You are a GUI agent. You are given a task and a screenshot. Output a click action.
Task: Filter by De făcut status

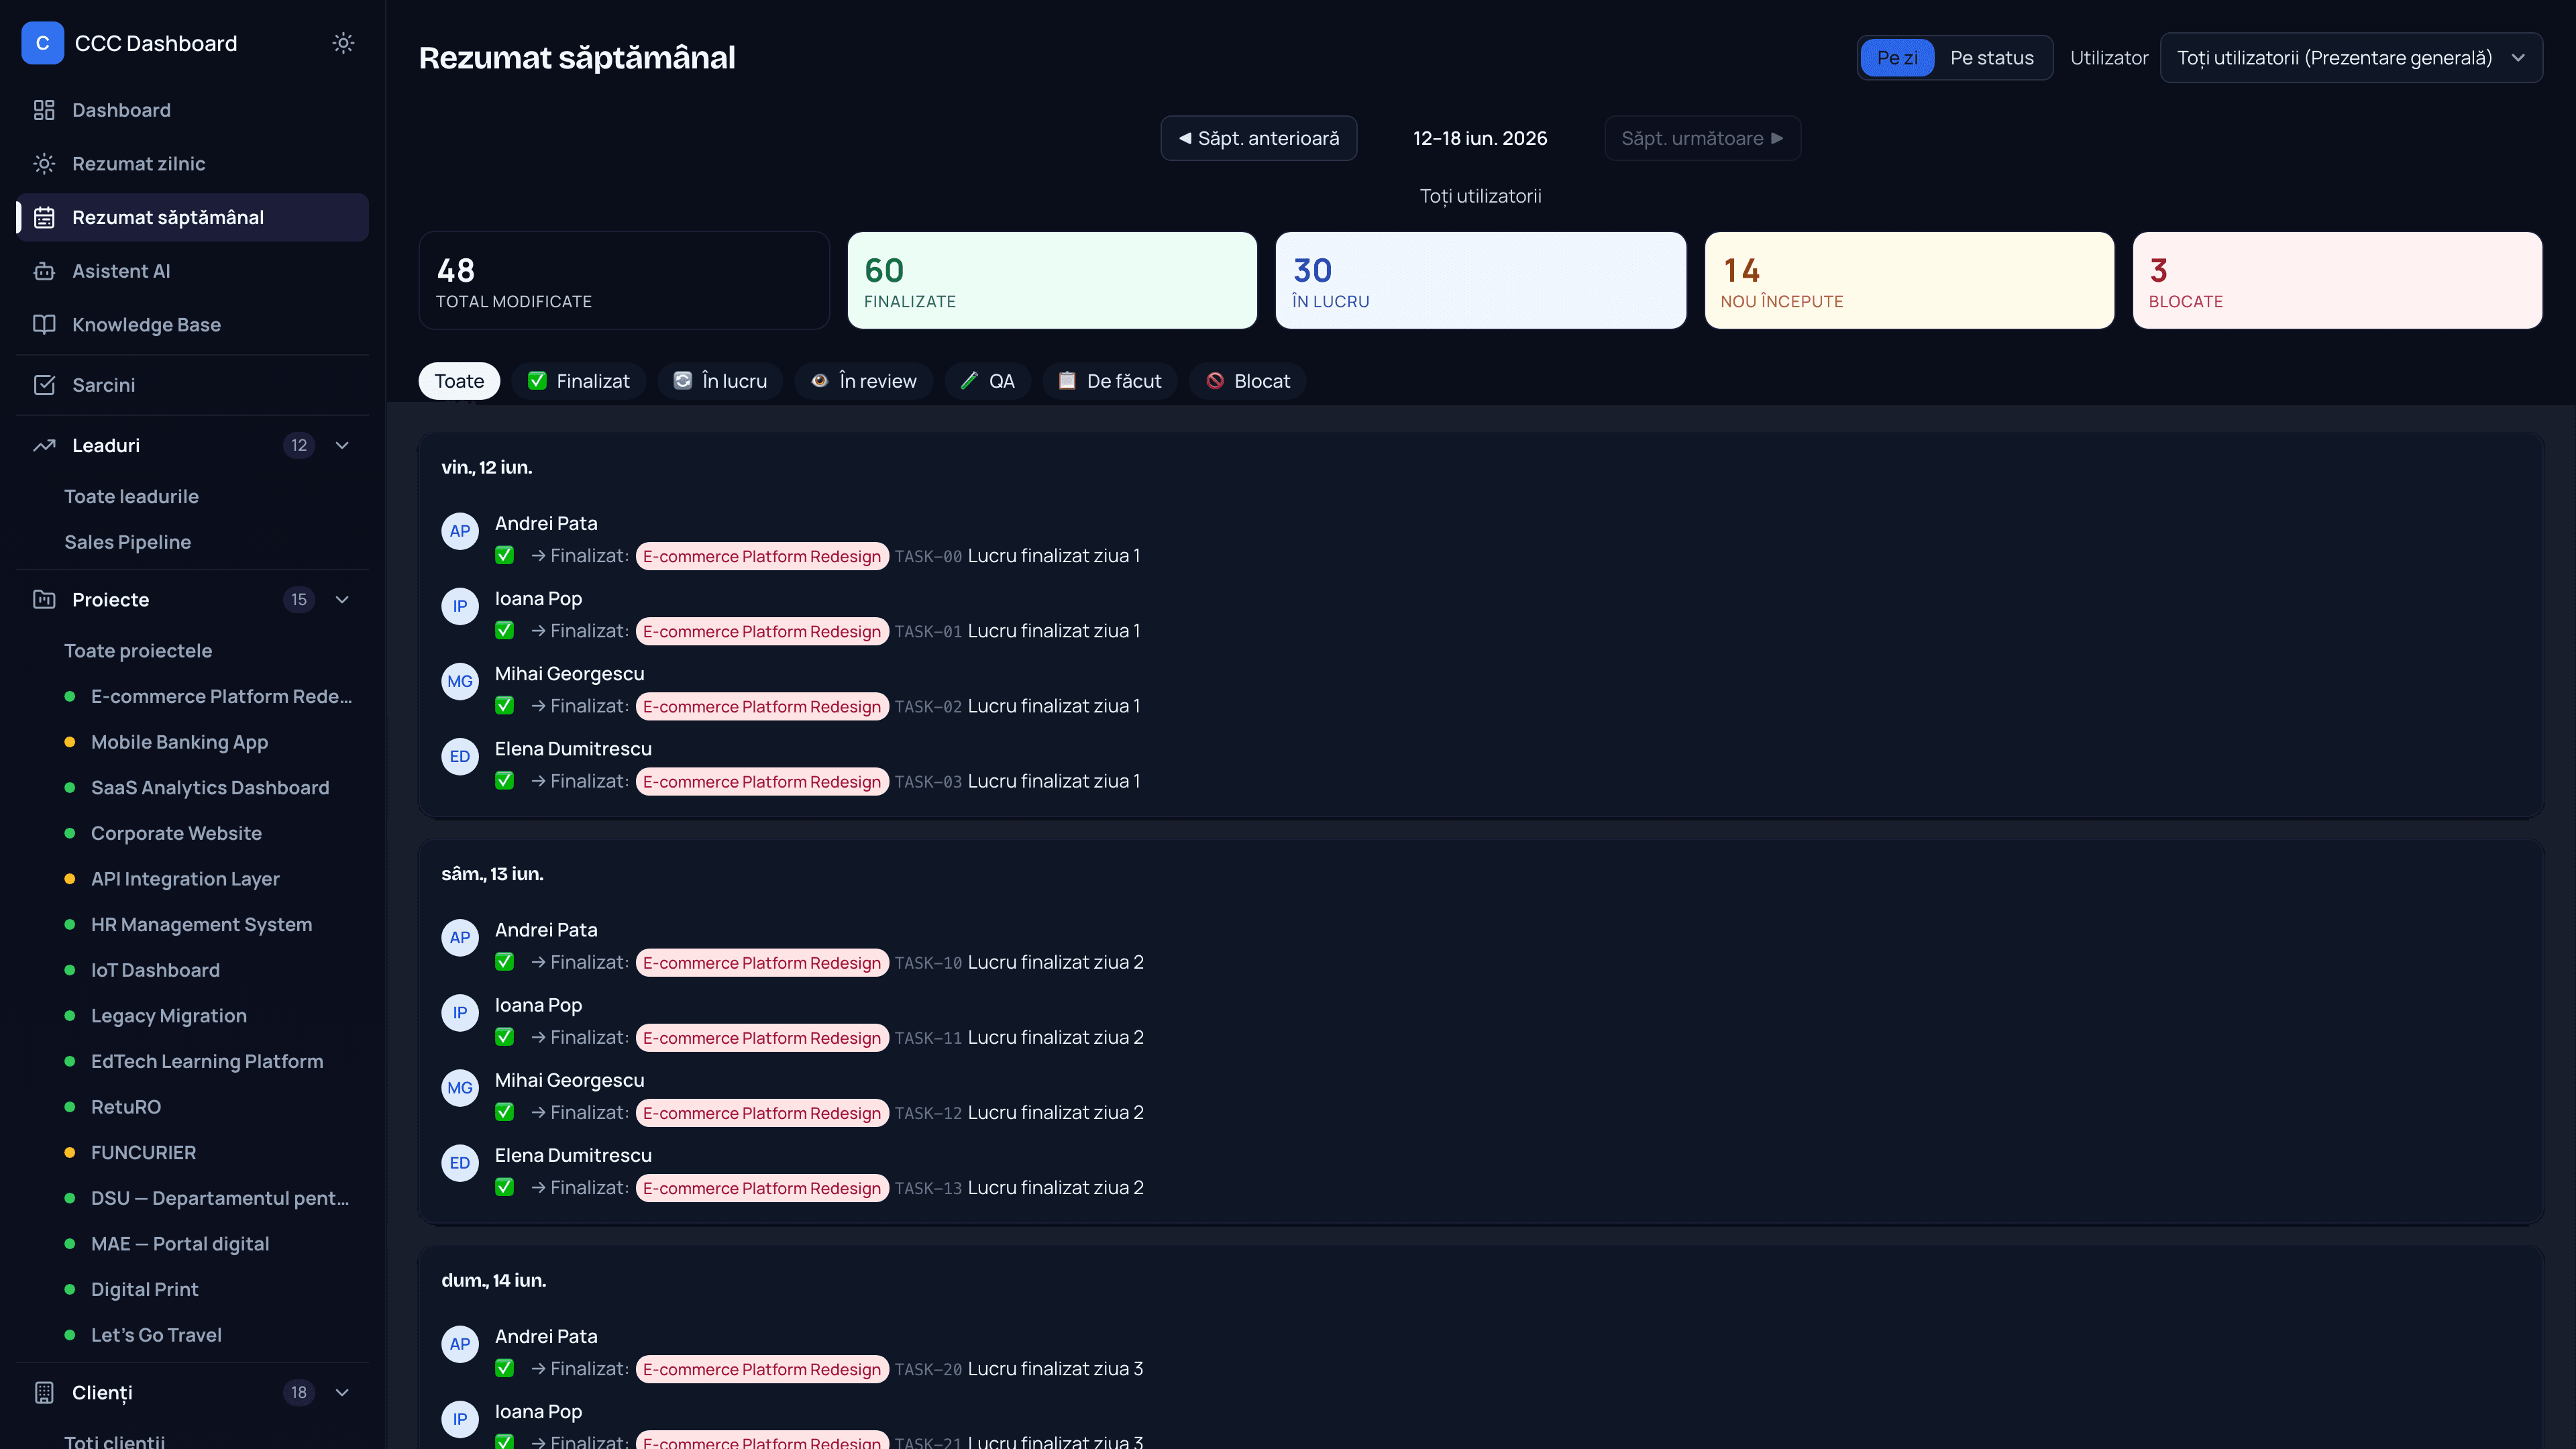pyautogui.click(x=1110, y=381)
